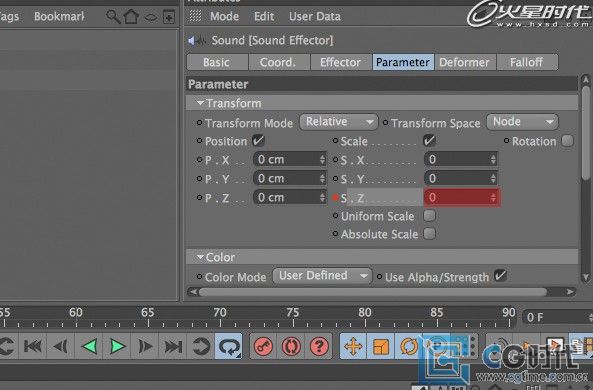Image resolution: width=593 pixels, height=390 pixels.
Task: Play animation backwards
Action: point(89,346)
